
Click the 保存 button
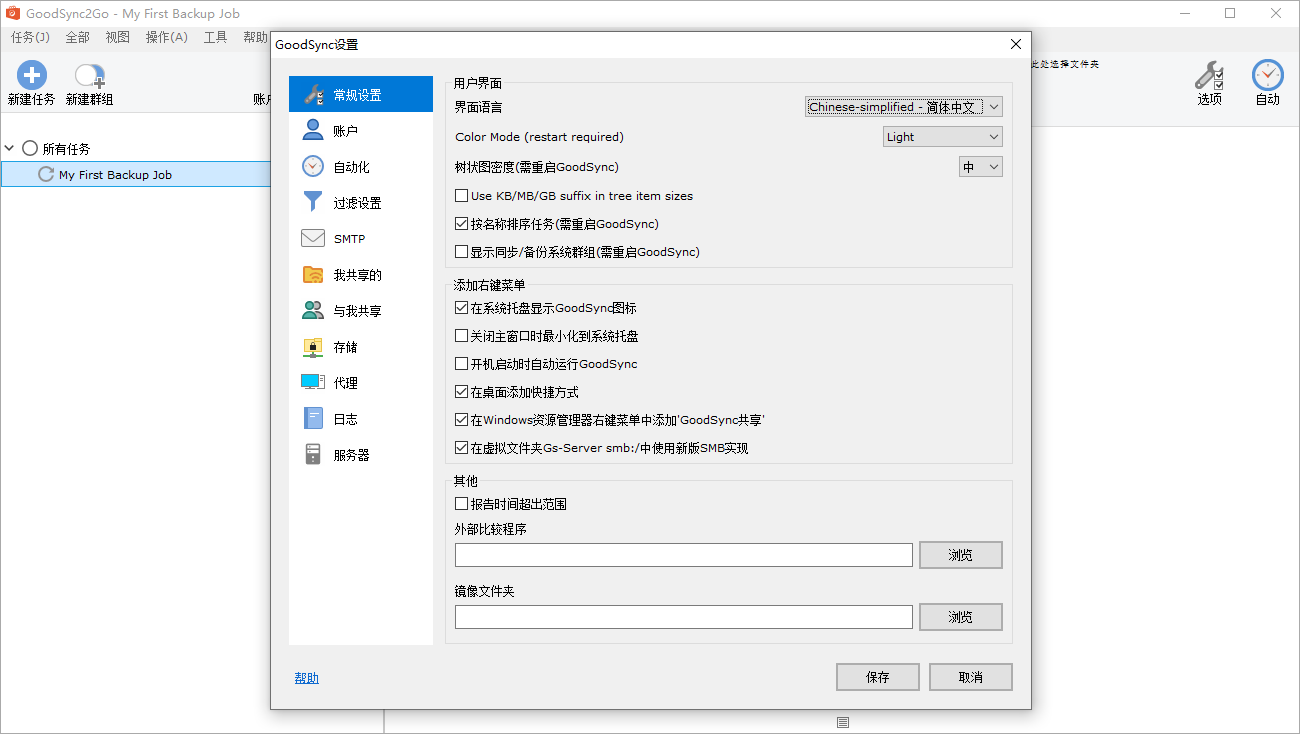tap(877, 677)
